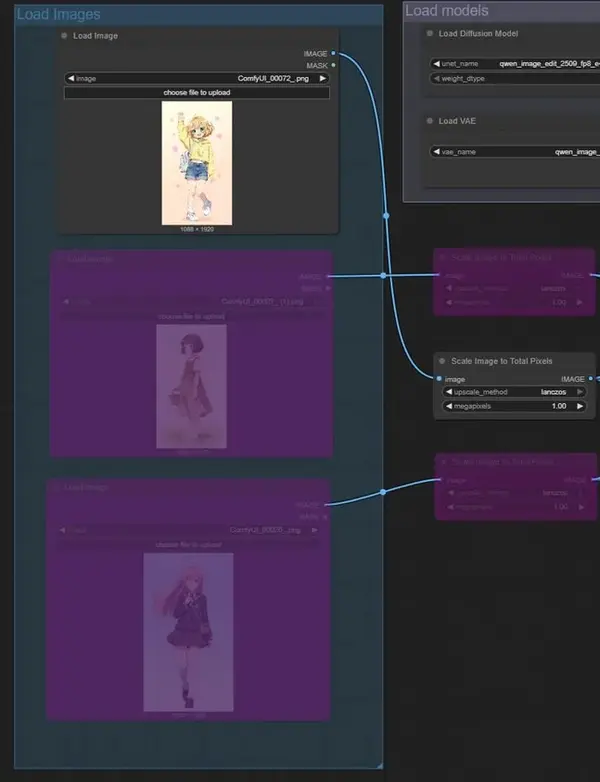This screenshot has width=600, height=782.
Task: Click 'choose file to upload' above the blonde girl preview
Action: [x=197, y=93]
